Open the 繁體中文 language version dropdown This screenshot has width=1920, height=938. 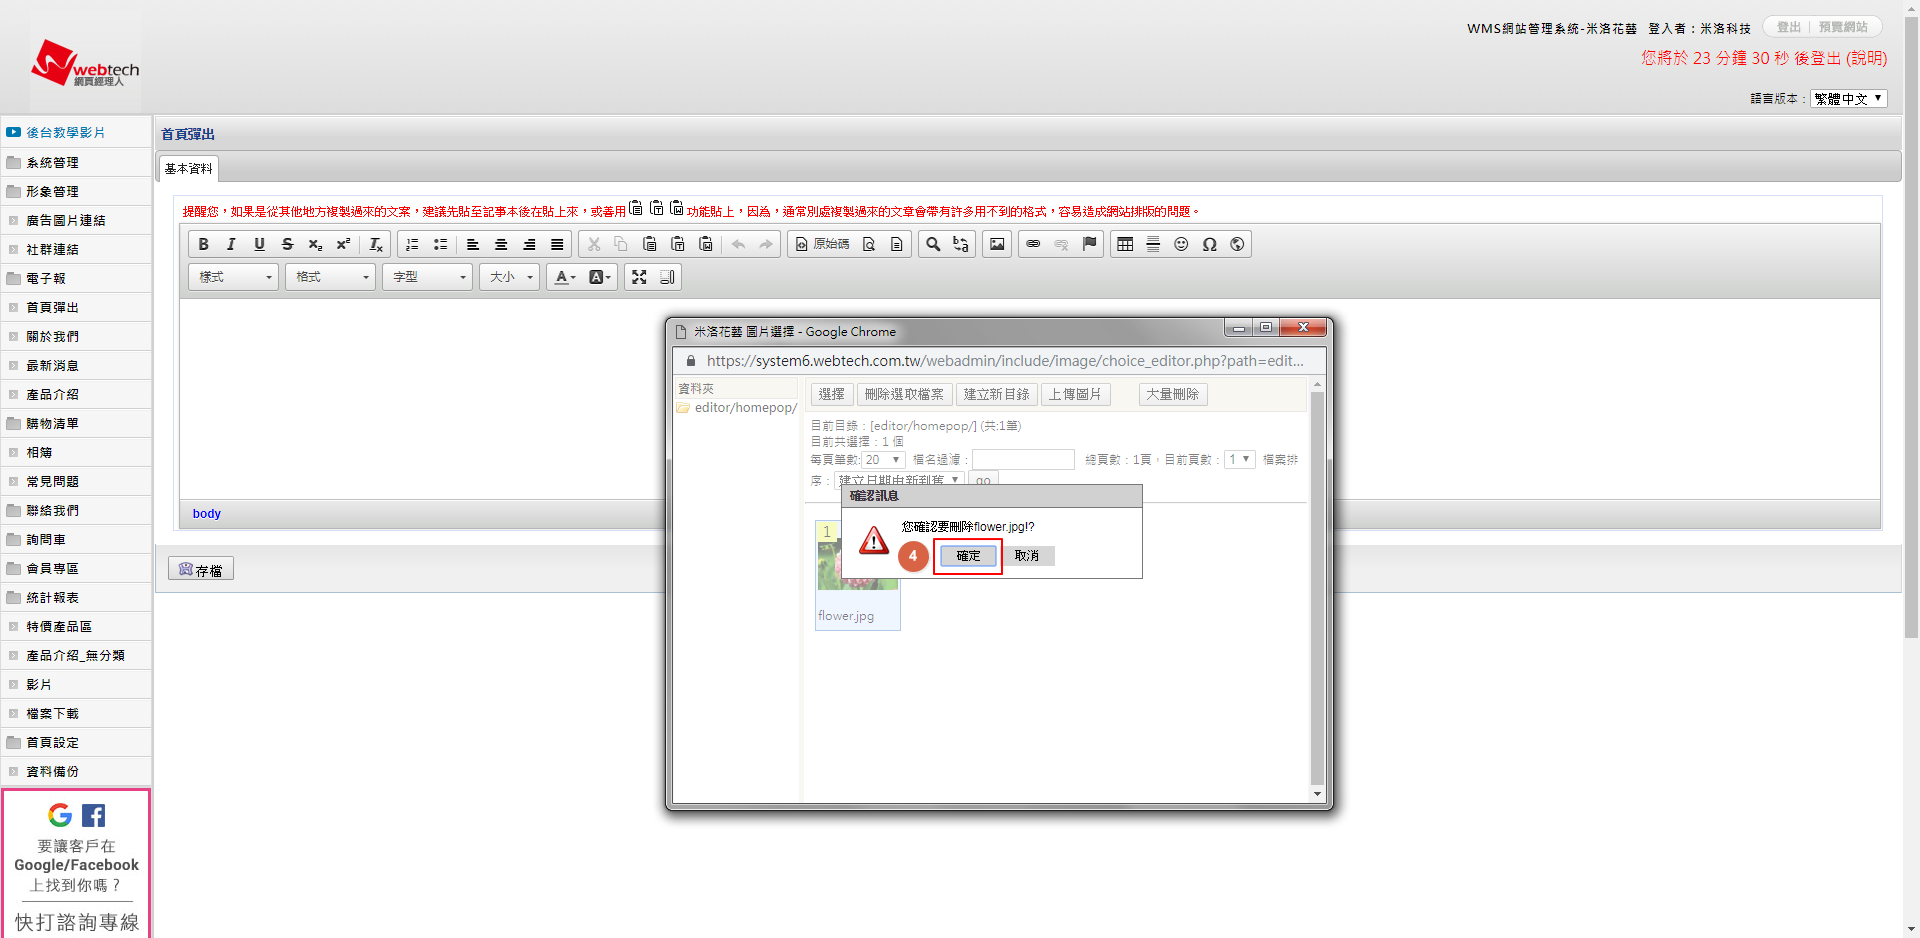pos(1848,98)
